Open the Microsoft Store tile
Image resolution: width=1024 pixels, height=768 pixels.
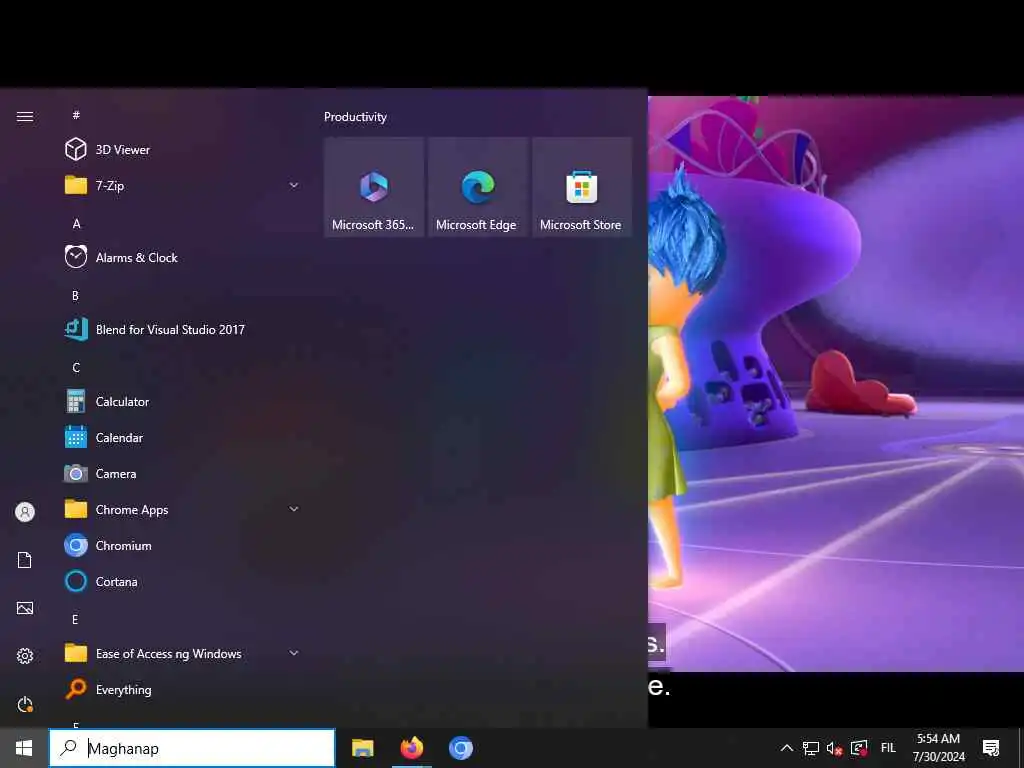tap(582, 187)
